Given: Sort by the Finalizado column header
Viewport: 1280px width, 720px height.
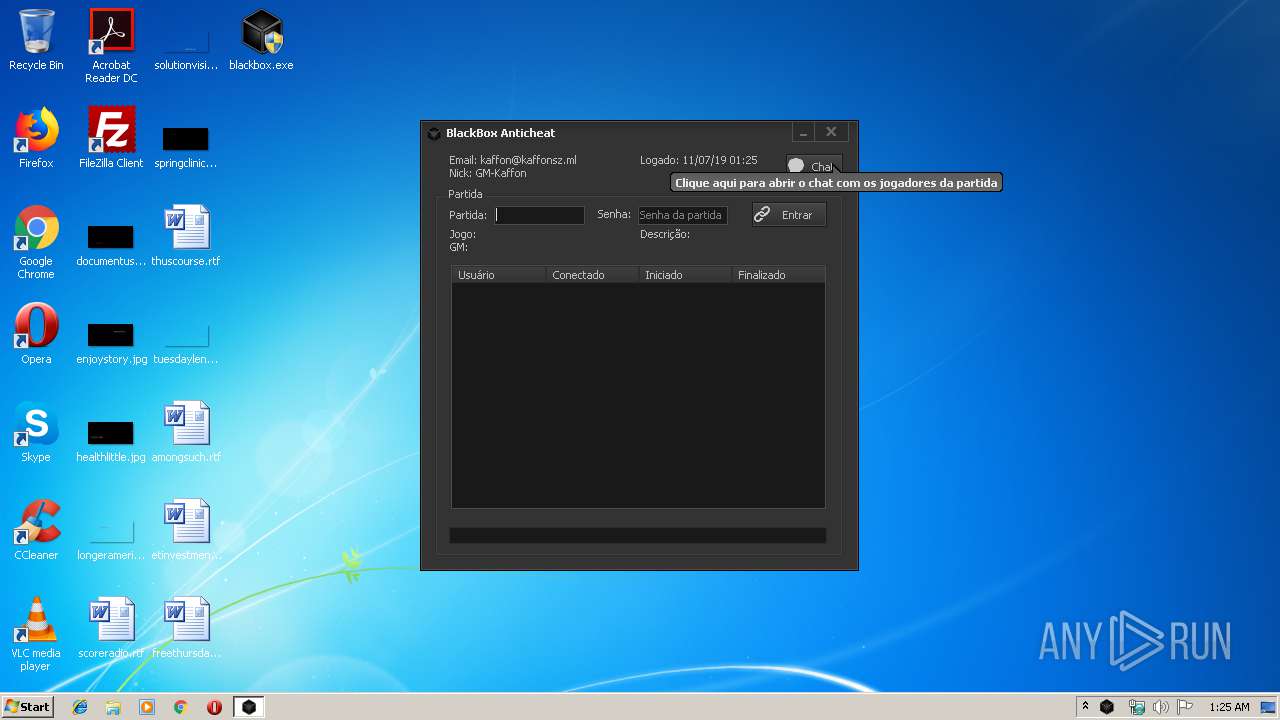Looking at the screenshot, I should [778, 275].
